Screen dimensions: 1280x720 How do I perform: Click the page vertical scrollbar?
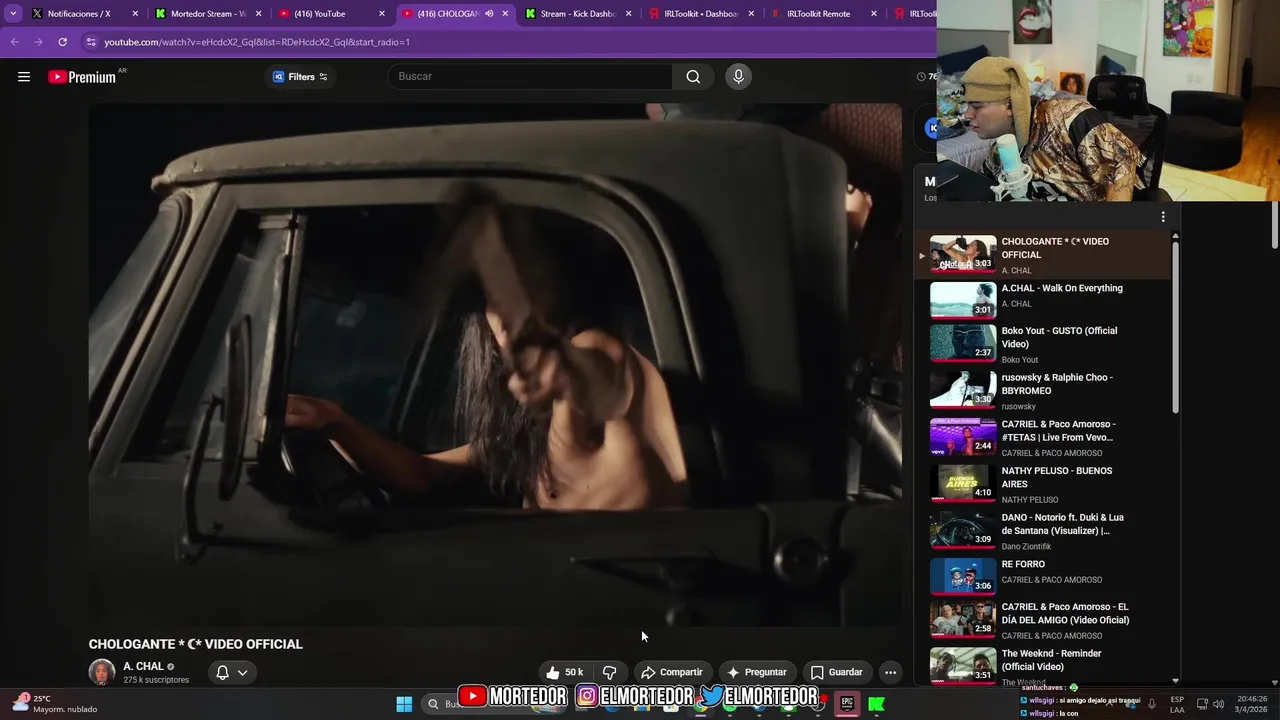tap(1275, 225)
